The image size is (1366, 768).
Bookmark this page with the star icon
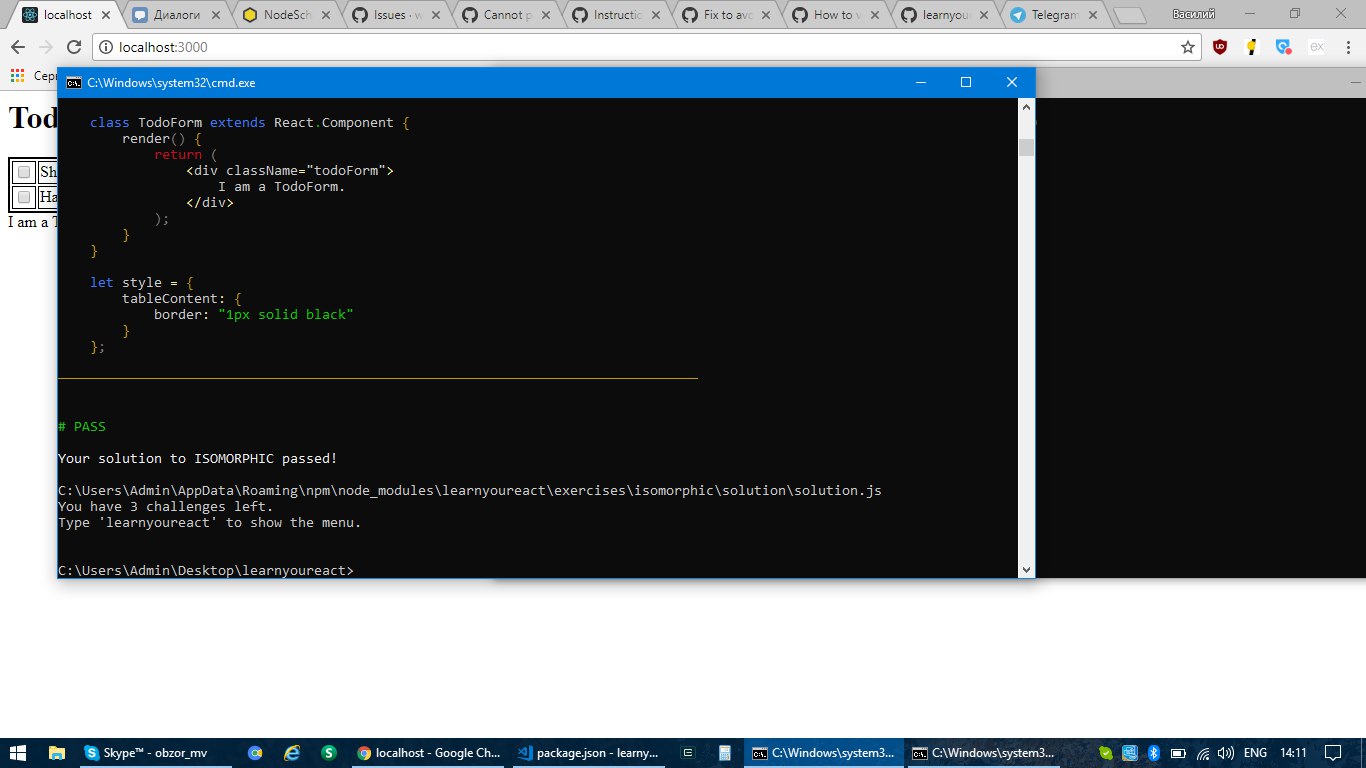1188,47
